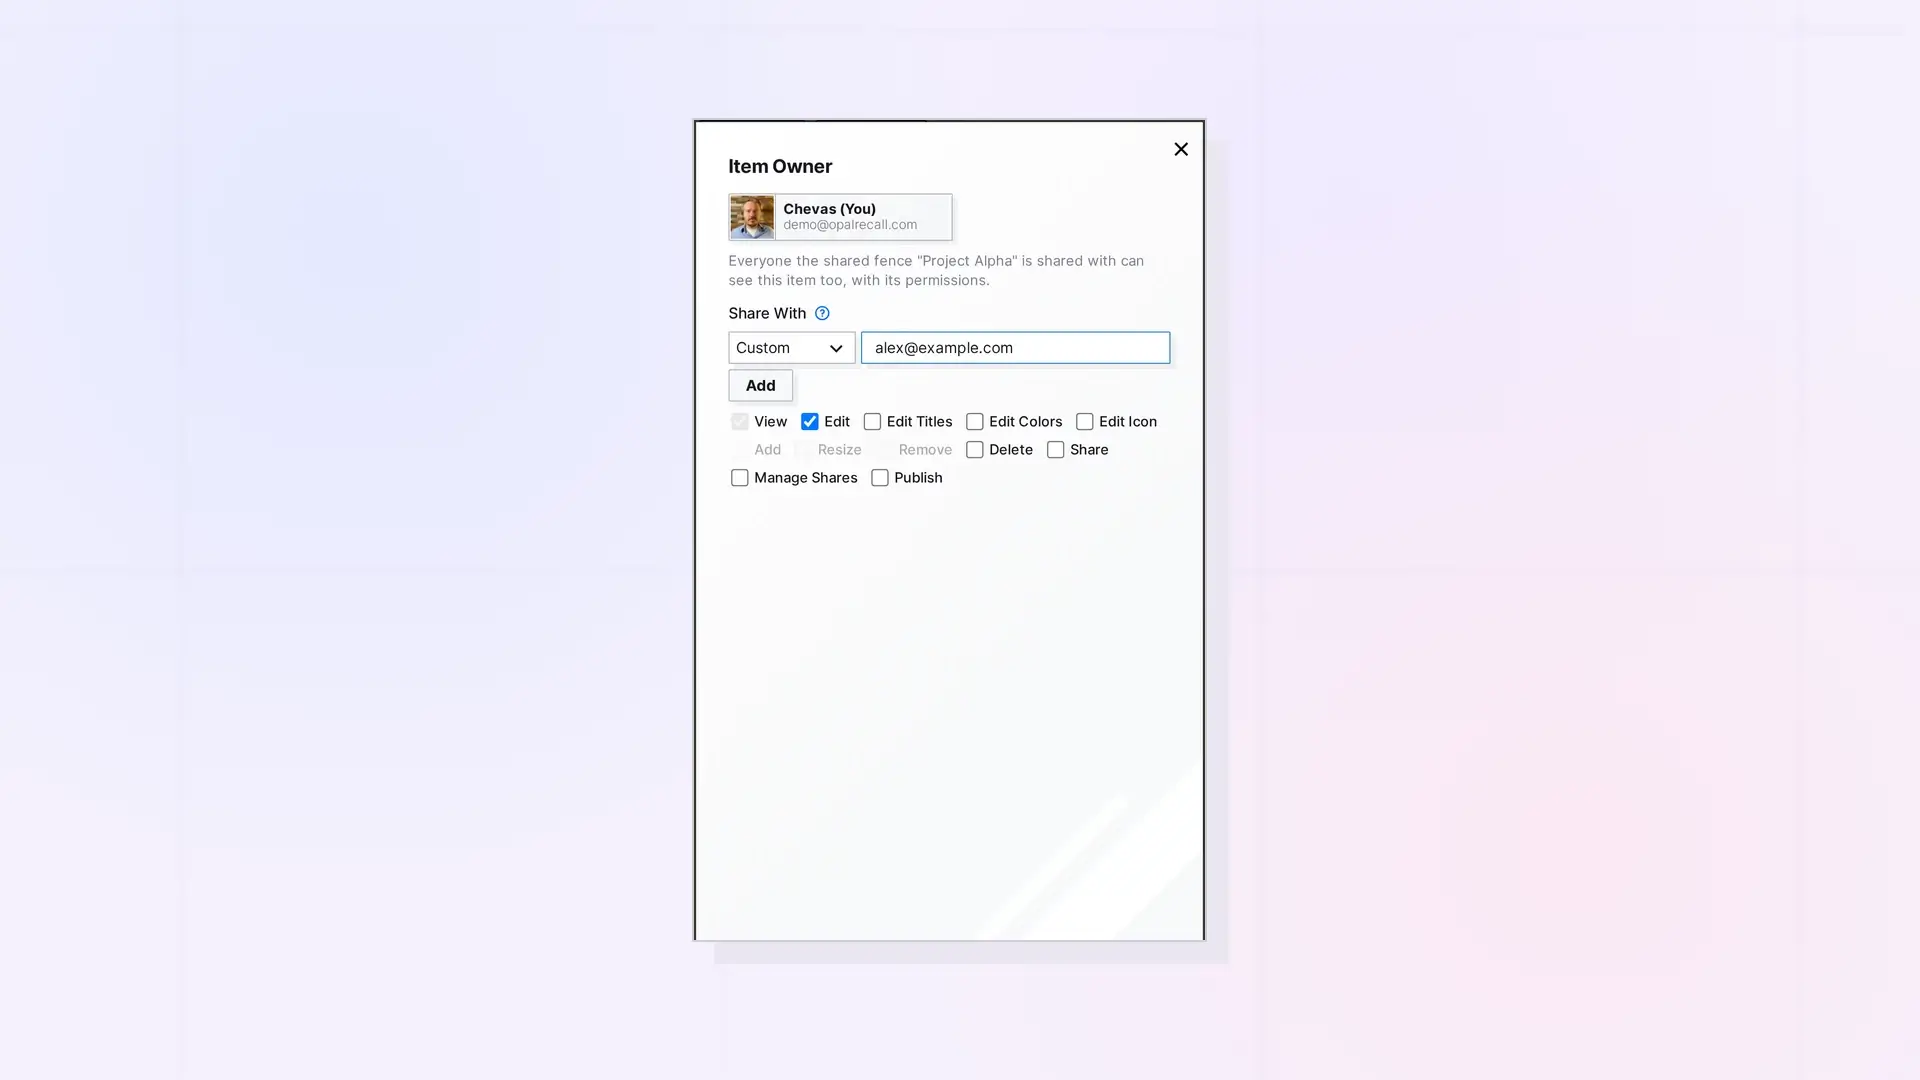Click the Chevas (You) owner name
The width and height of the screenshot is (1920, 1080).
pos(829,208)
